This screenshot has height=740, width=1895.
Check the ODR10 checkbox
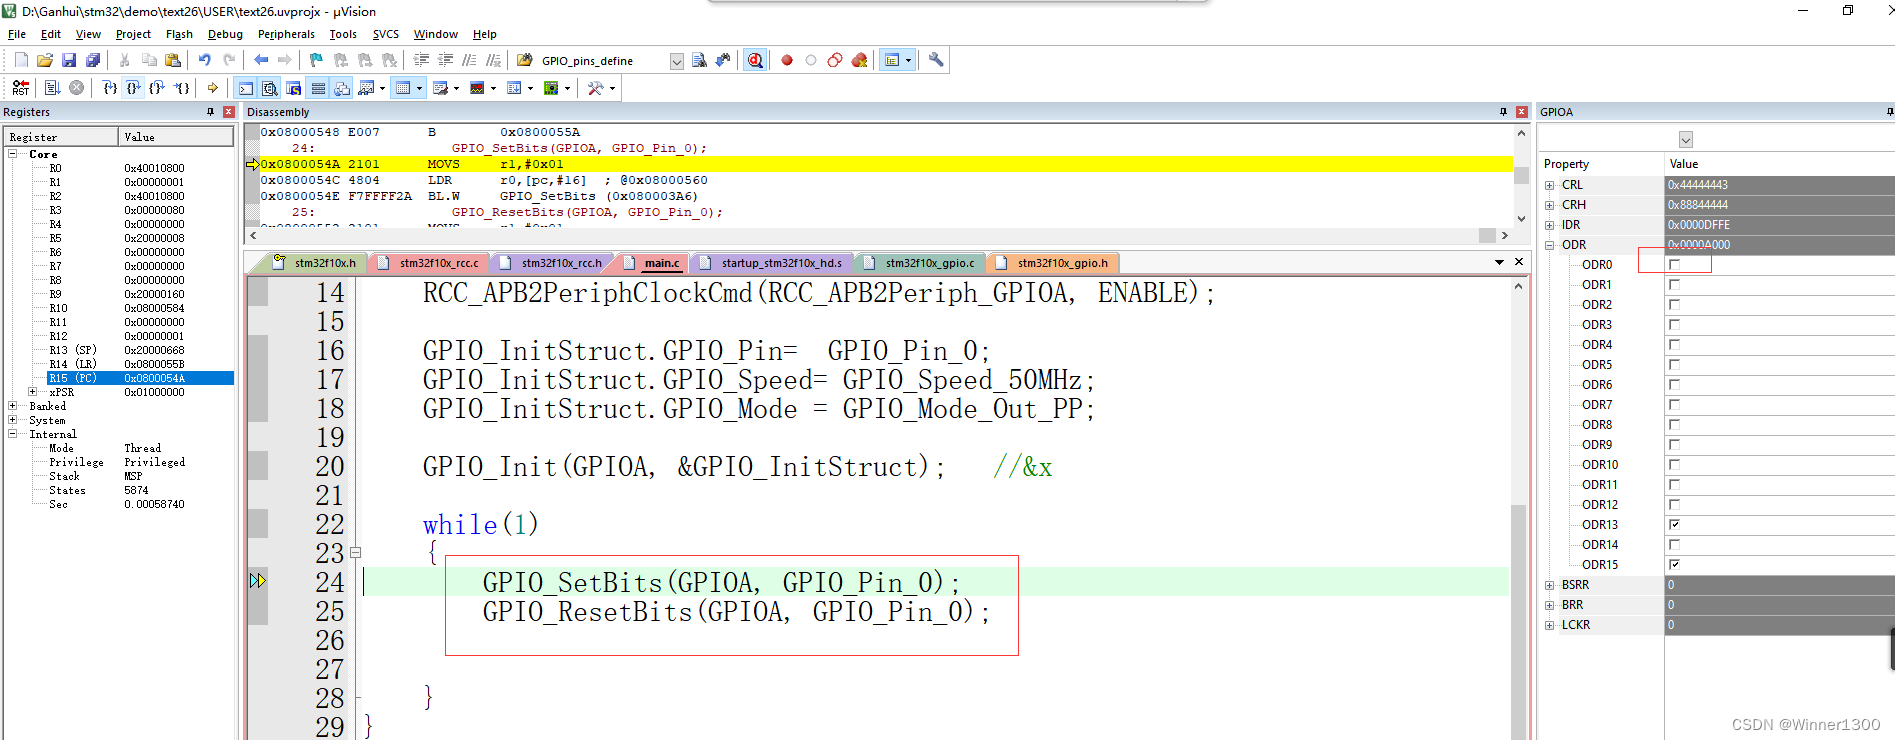pyautogui.click(x=1674, y=465)
